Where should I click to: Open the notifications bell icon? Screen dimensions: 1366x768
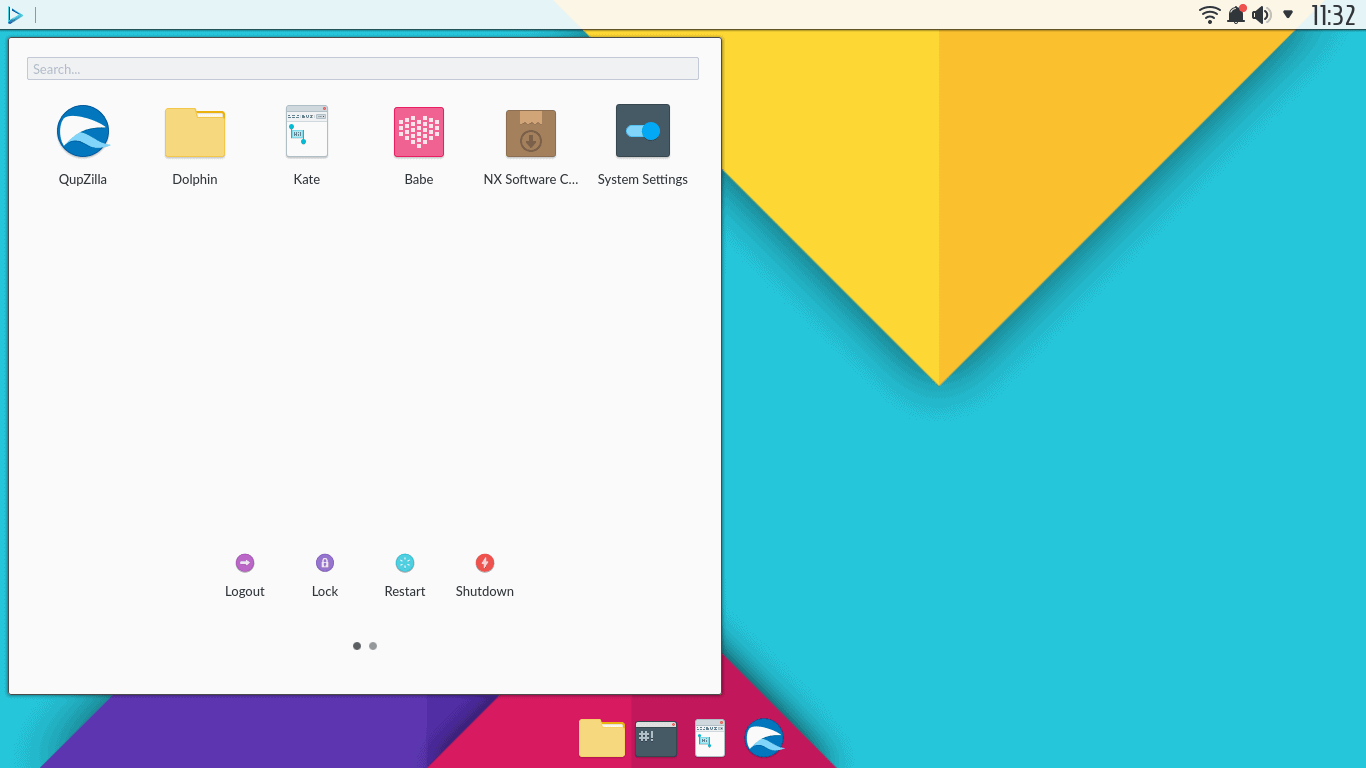click(1237, 14)
